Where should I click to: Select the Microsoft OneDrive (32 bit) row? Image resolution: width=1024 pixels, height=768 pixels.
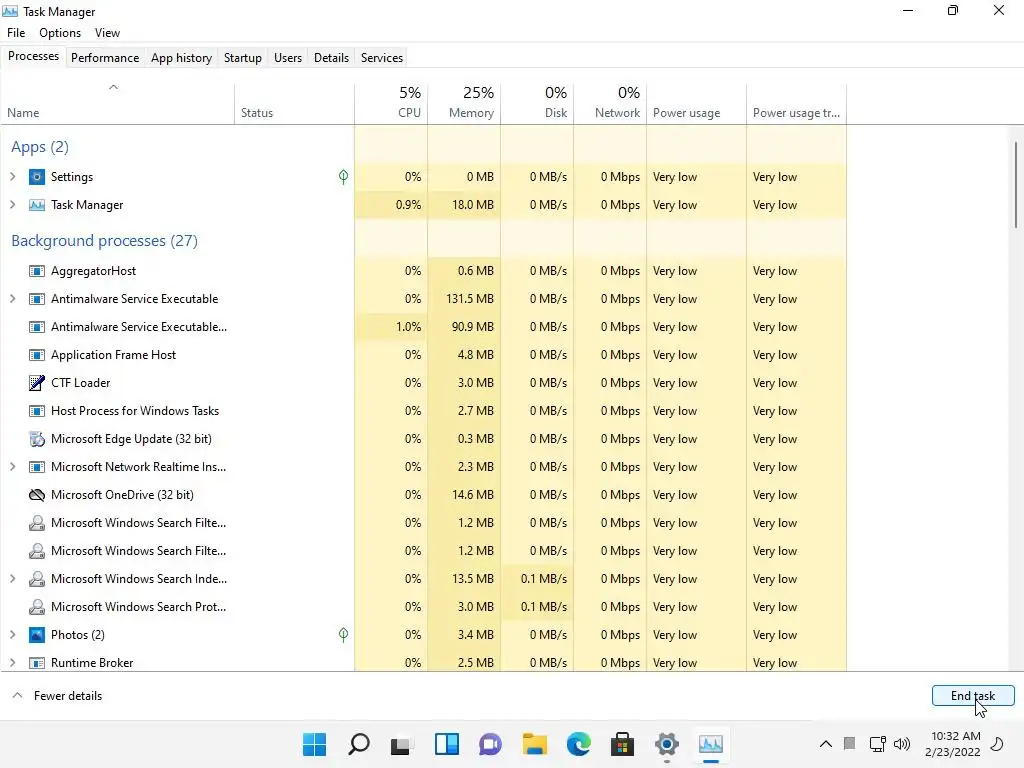point(423,495)
